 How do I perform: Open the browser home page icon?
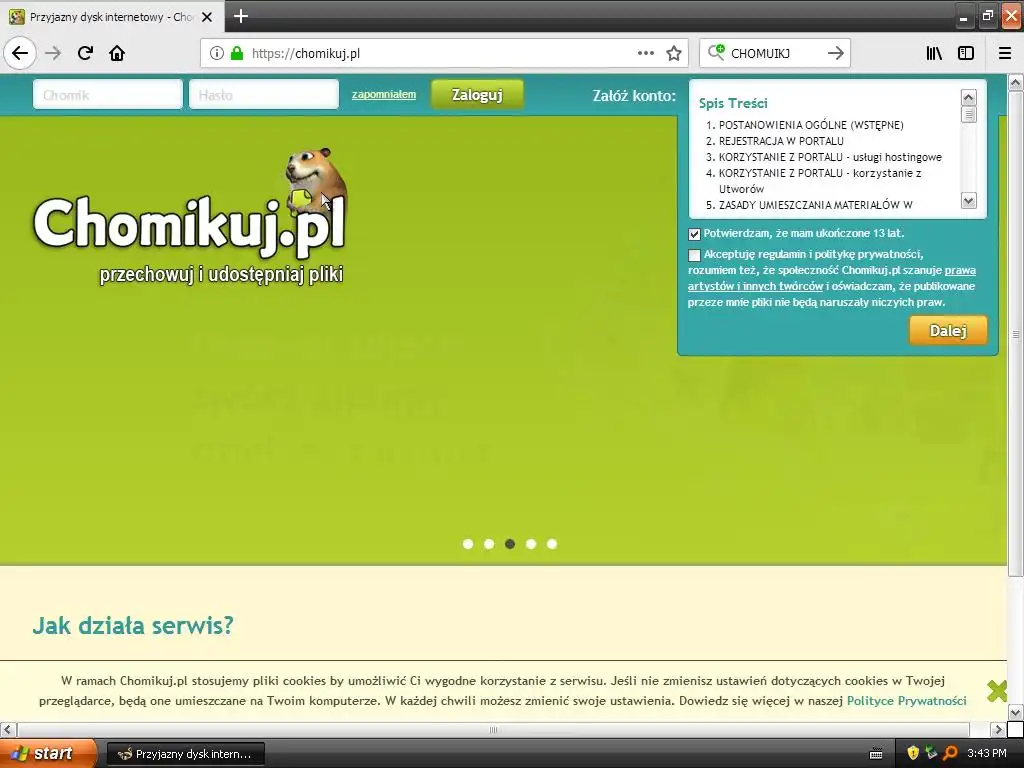pyautogui.click(x=117, y=54)
